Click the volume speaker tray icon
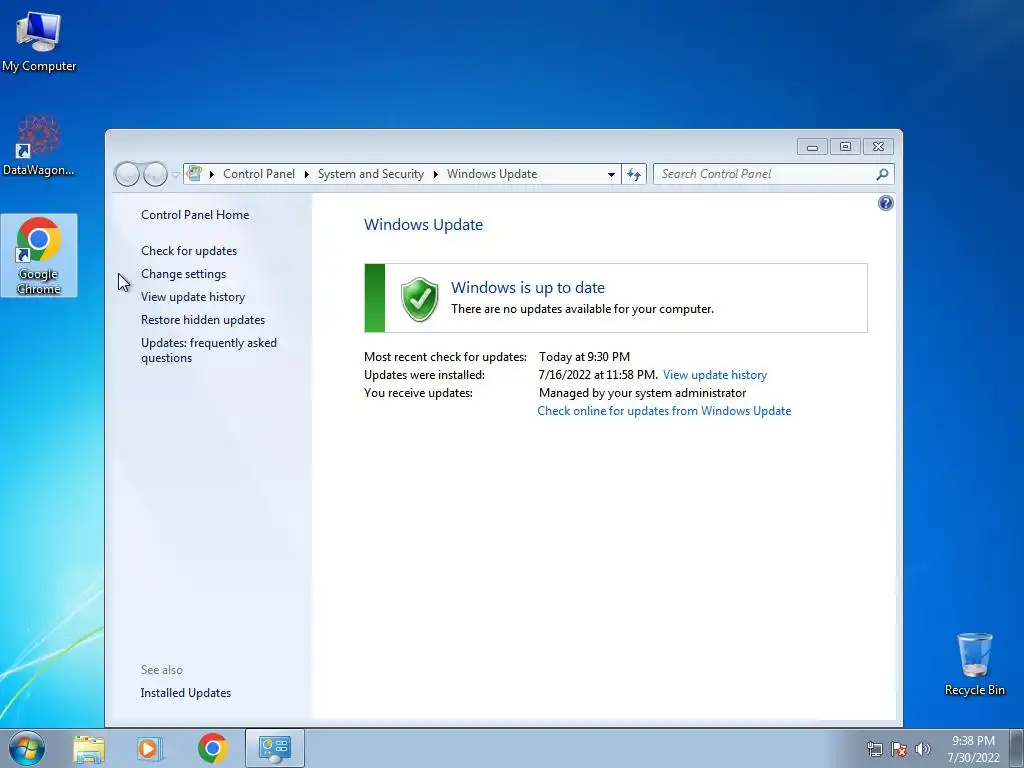Image resolution: width=1024 pixels, height=768 pixels. pyautogui.click(x=923, y=750)
